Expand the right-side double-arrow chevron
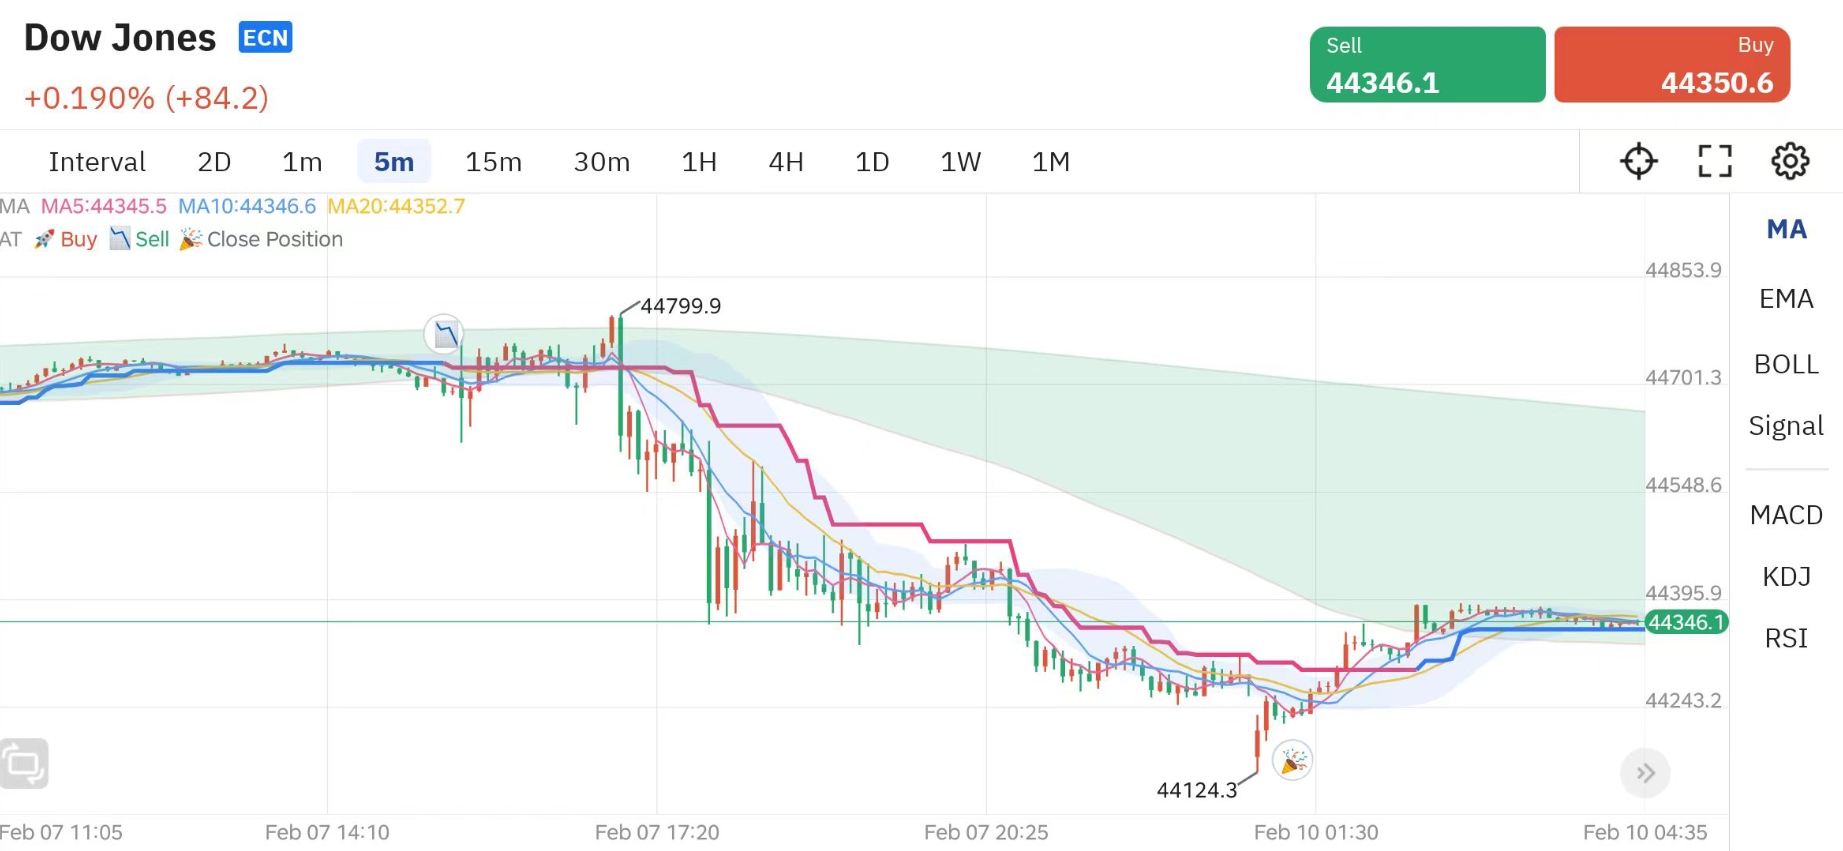 1644,772
